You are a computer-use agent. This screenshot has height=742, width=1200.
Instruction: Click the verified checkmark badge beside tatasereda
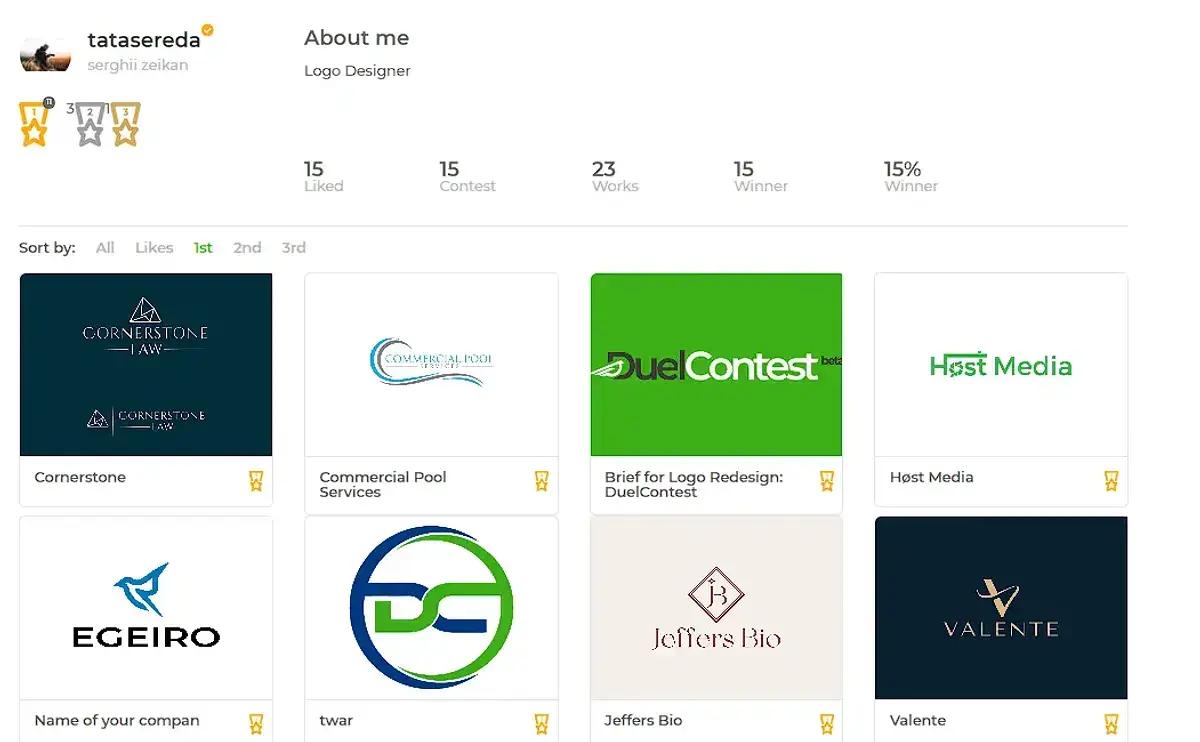208,32
